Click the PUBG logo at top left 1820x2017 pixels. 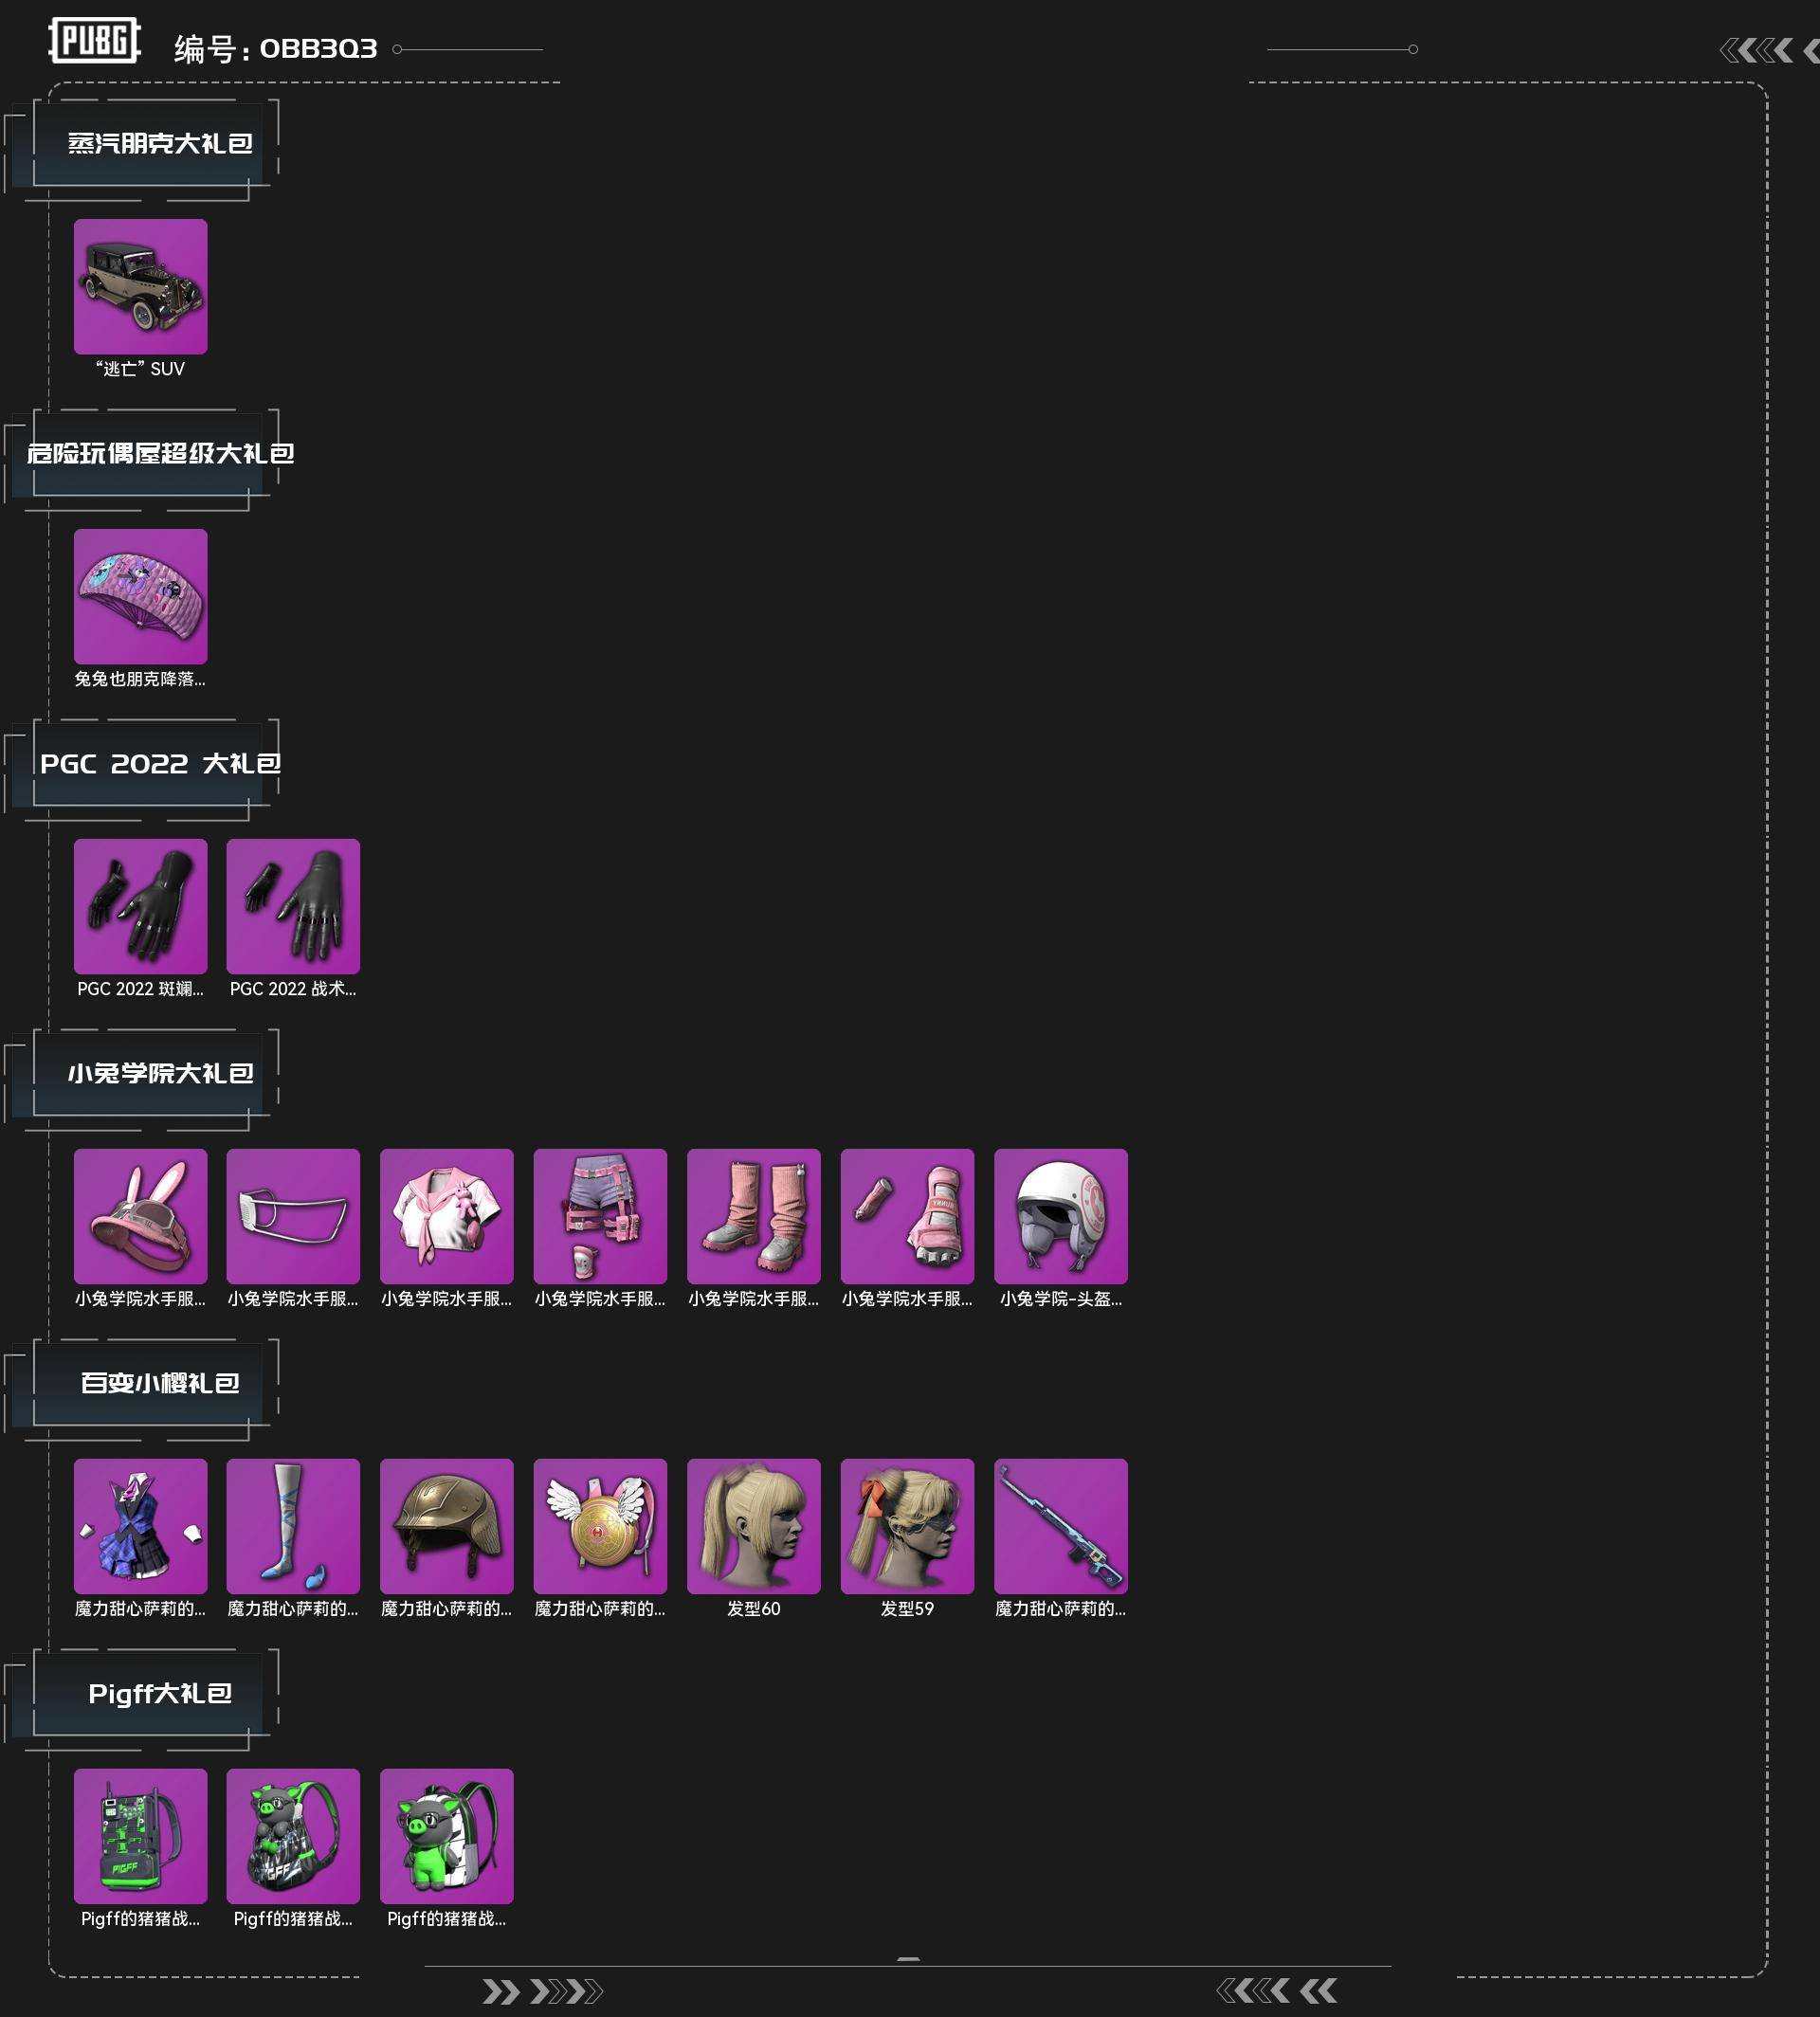pyautogui.click(x=95, y=41)
